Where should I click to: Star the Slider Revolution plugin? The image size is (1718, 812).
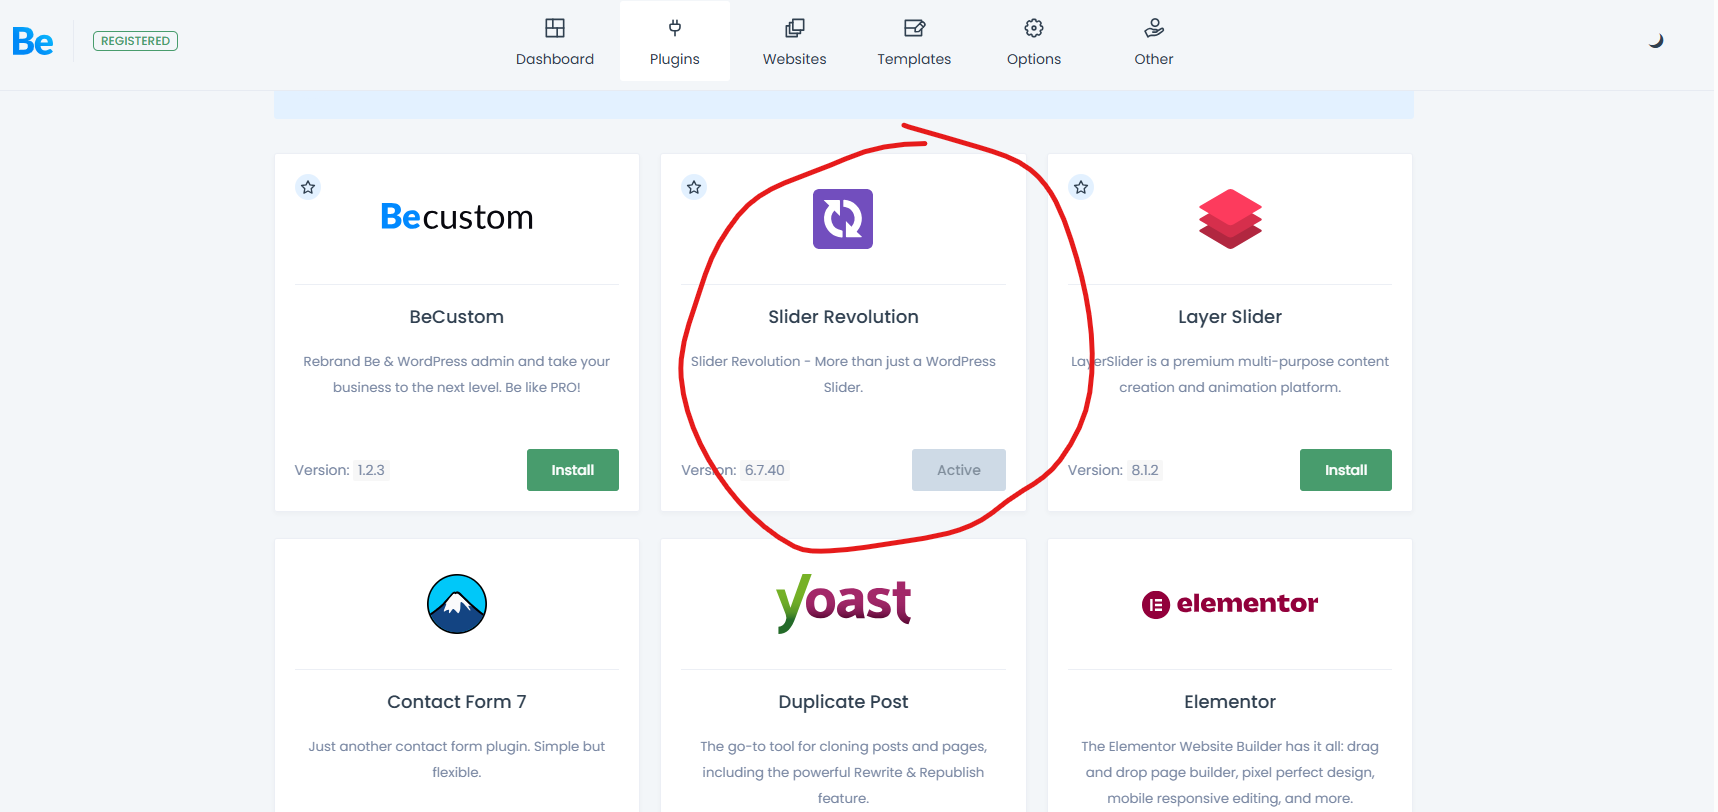pyautogui.click(x=694, y=187)
